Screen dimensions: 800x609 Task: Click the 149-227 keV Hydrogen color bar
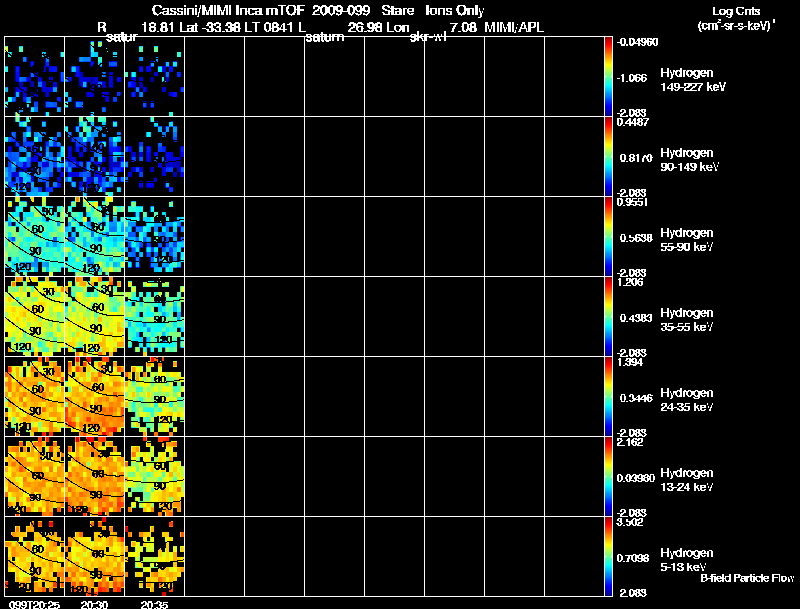pyautogui.click(x=609, y=76)
